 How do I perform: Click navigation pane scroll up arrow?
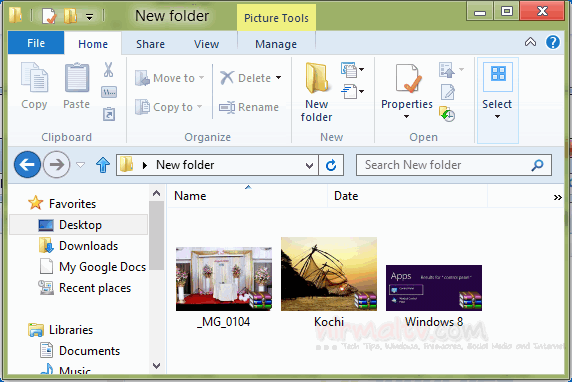pyautogui.click(x=157, y=193)
